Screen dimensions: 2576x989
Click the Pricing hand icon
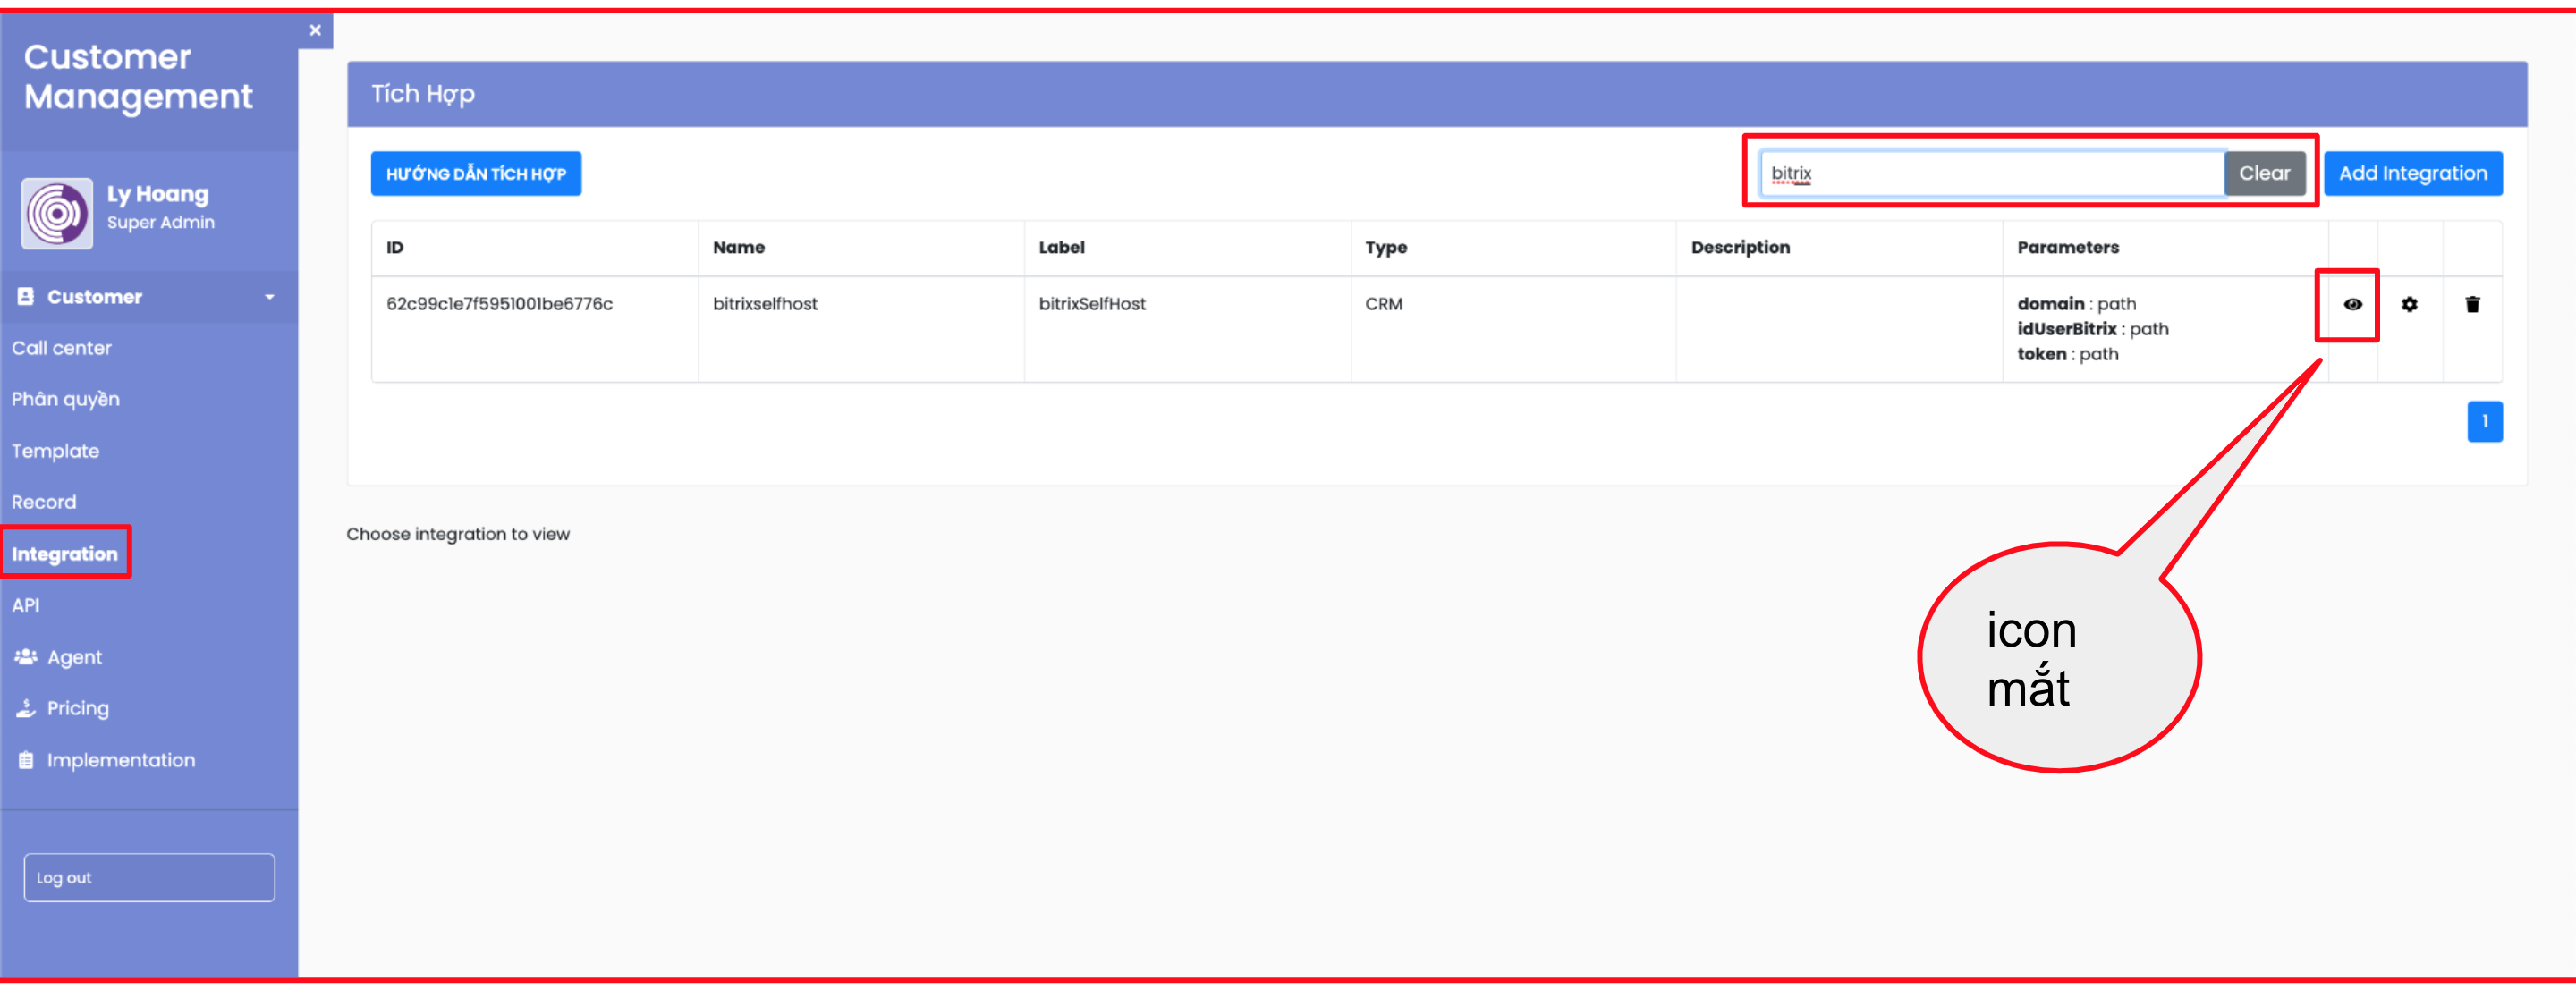26,708
